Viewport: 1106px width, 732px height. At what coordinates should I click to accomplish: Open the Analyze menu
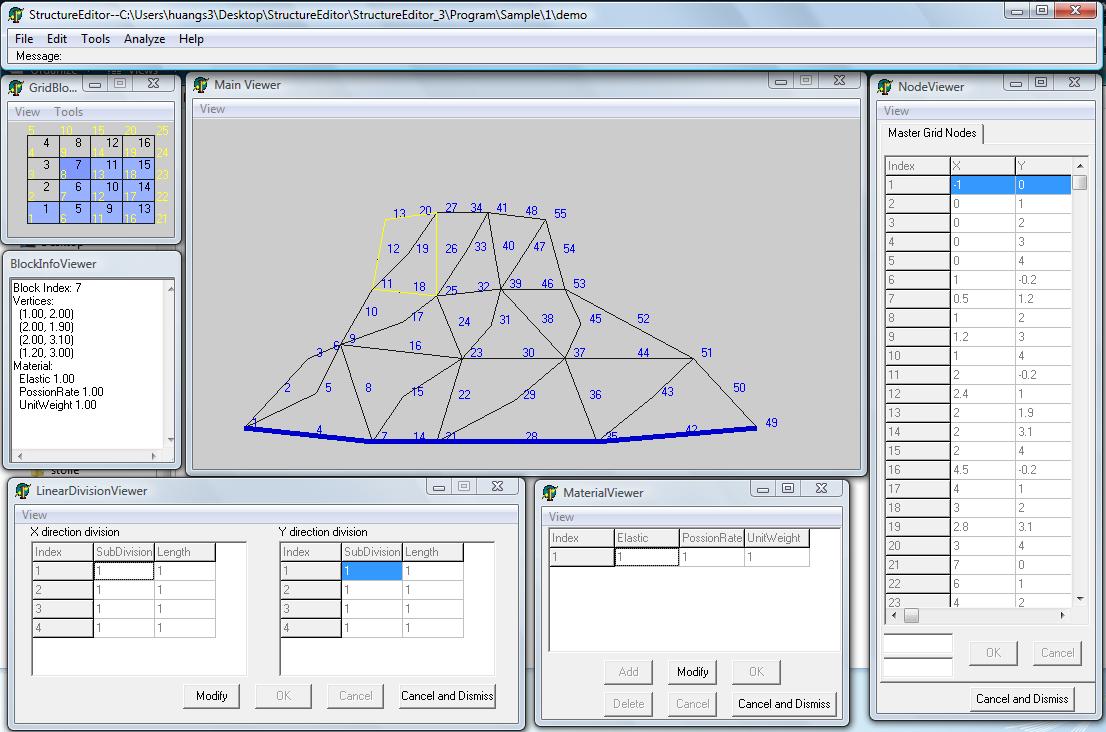click(144, 39)
